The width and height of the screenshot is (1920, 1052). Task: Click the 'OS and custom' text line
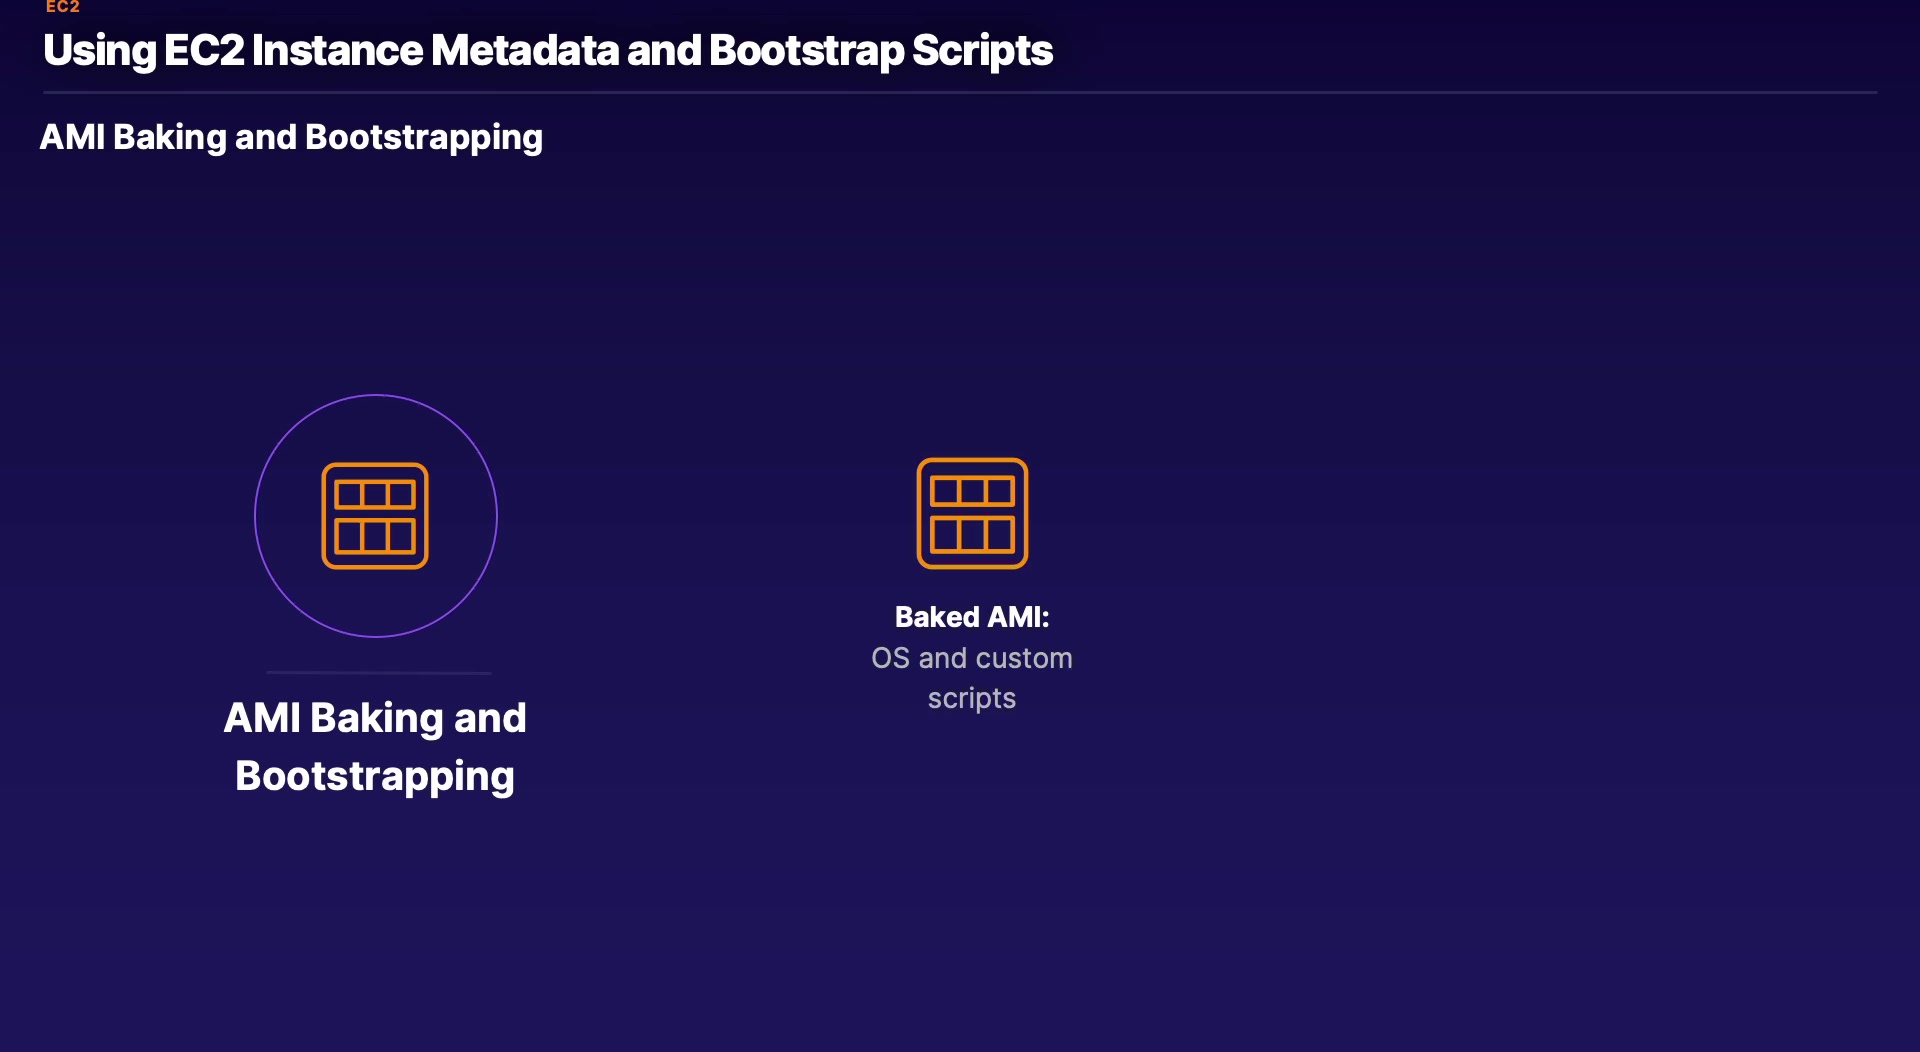tap(972, 658)
